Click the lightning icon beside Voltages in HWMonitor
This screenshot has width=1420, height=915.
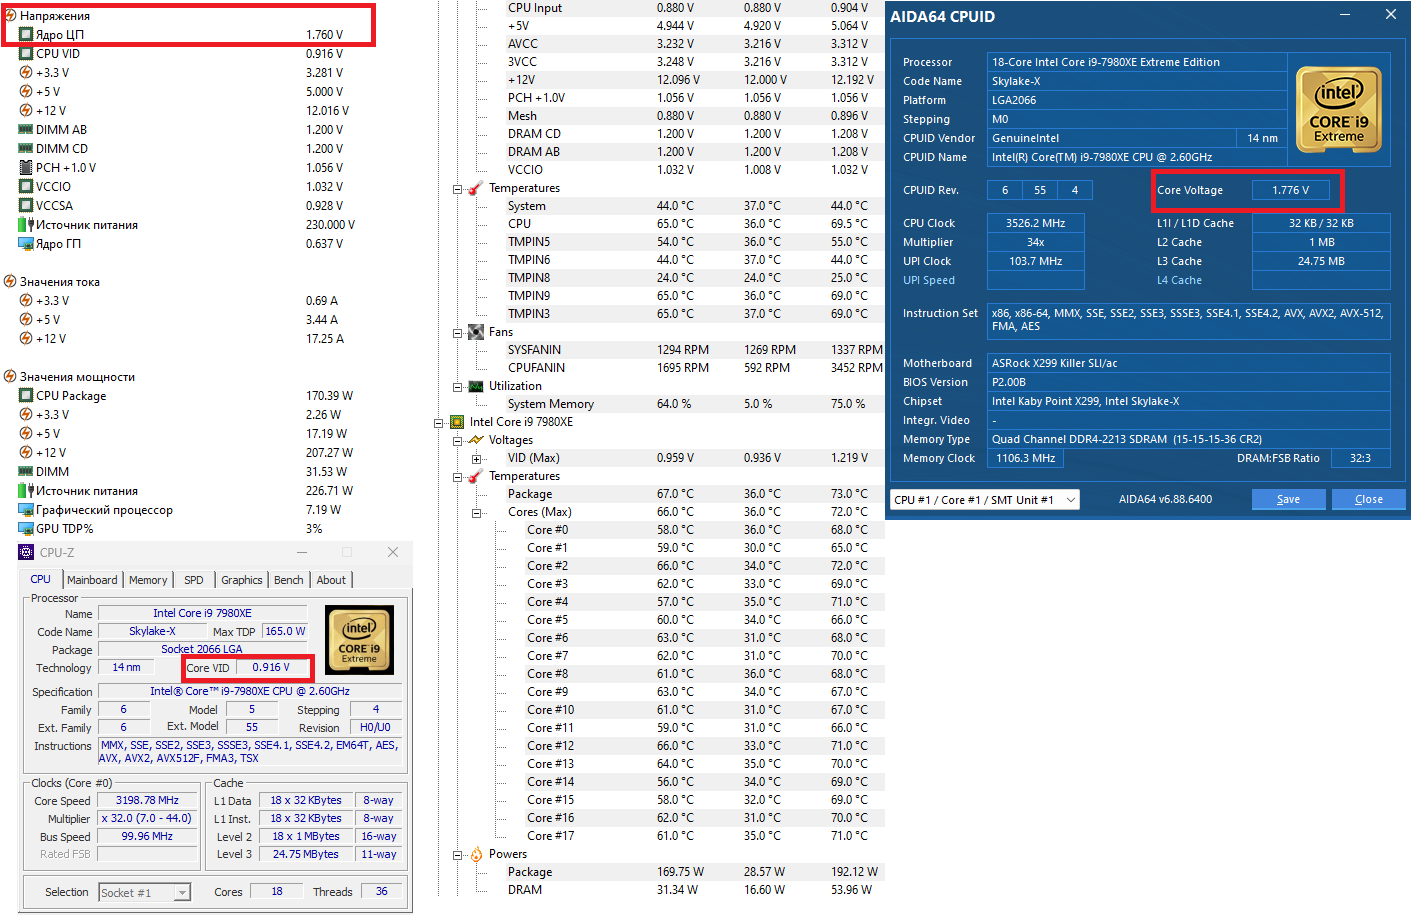476,440
